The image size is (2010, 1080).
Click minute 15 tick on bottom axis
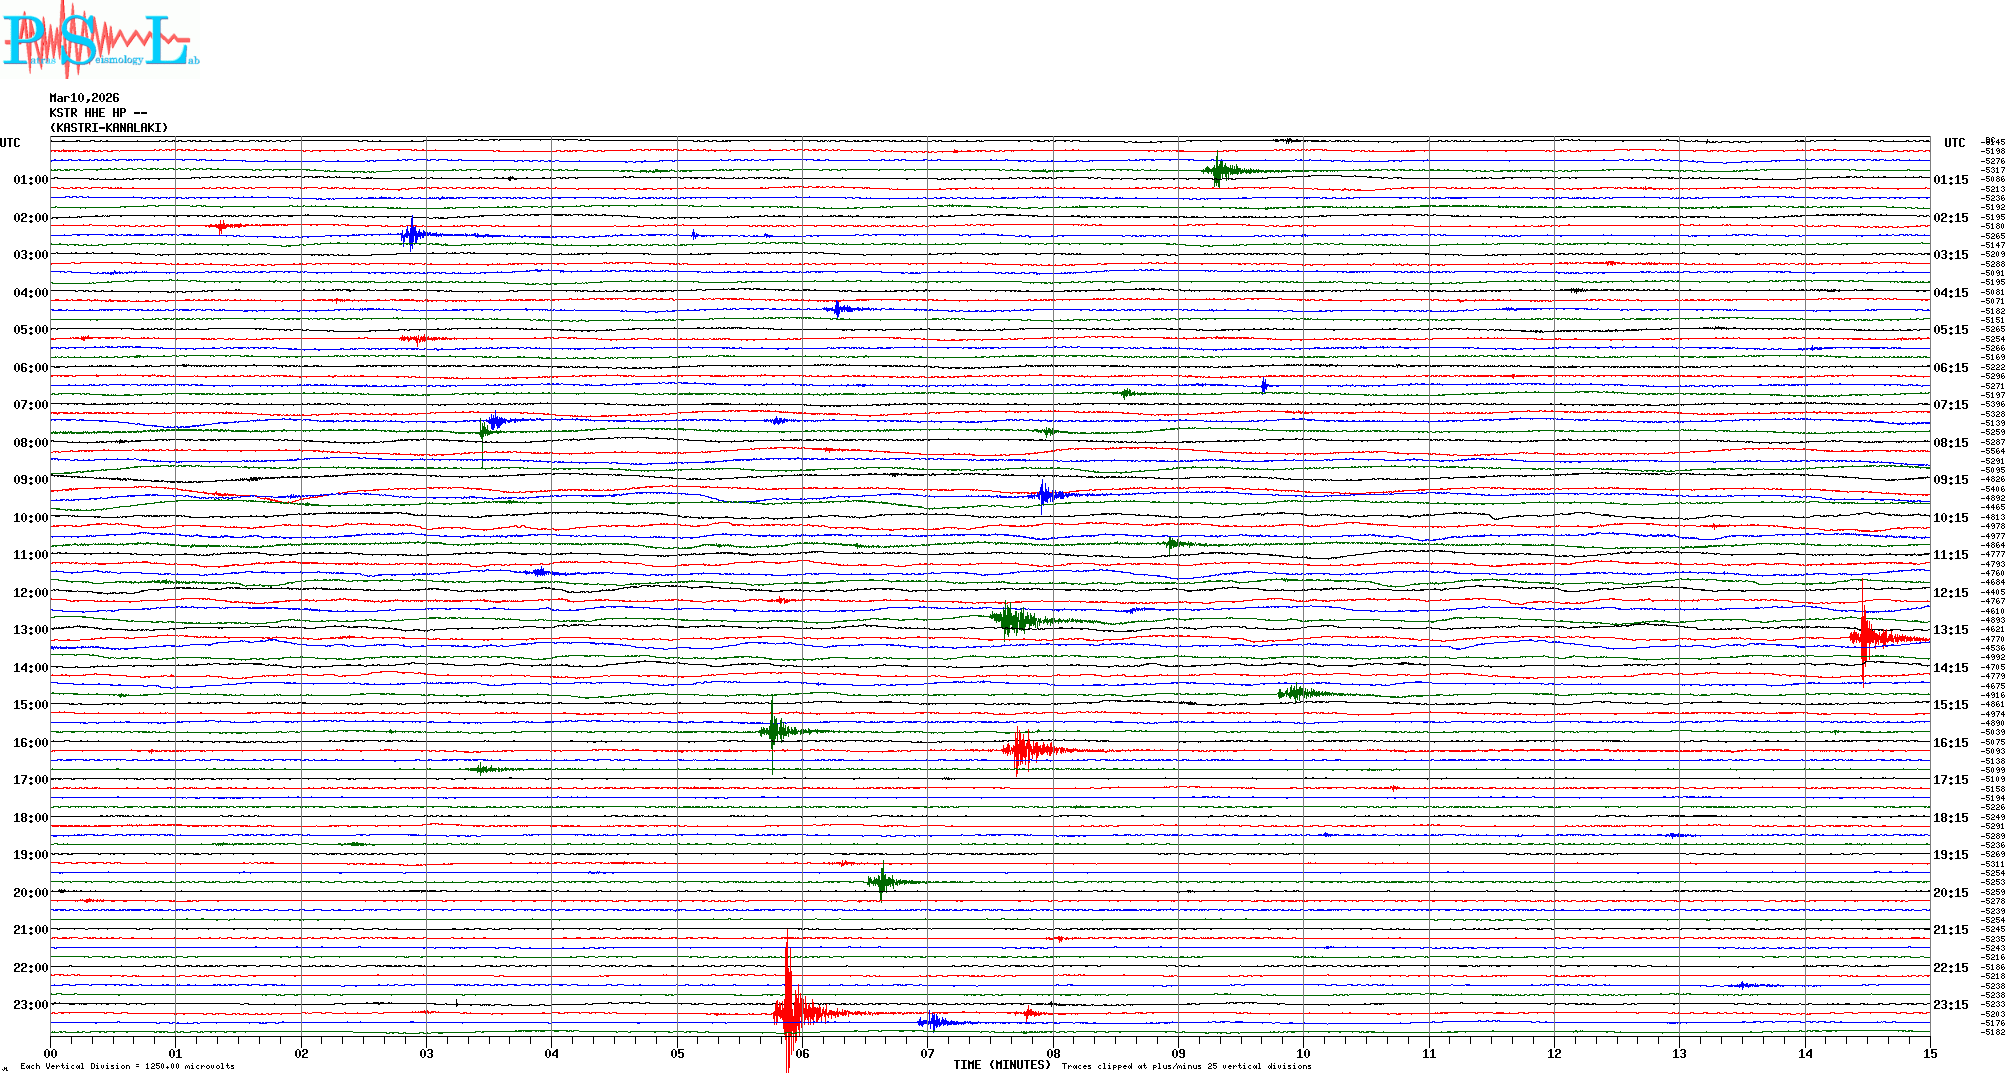[1930, 1053]
